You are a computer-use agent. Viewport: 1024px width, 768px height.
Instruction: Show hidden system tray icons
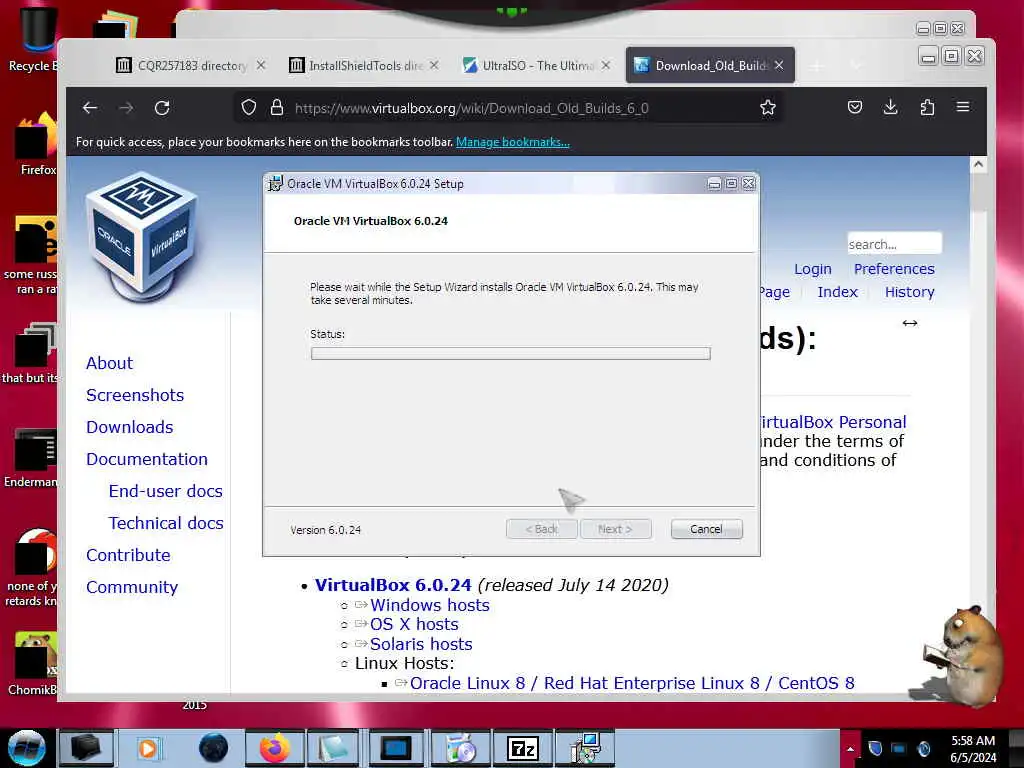pyautogui.click(x=850, y=749)
